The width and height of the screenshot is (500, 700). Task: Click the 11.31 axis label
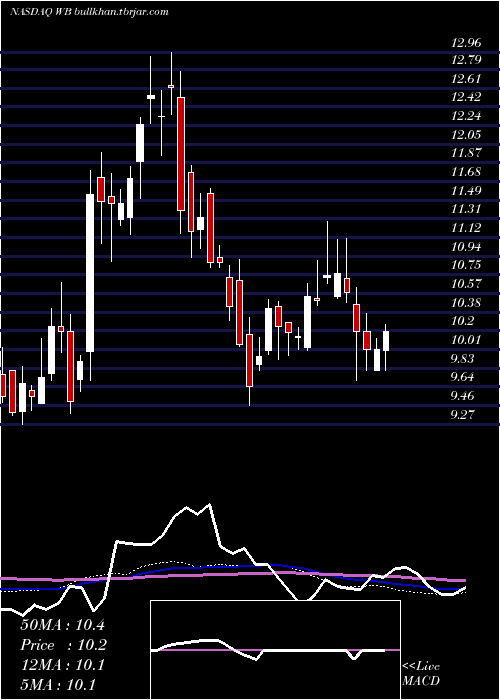466,209
